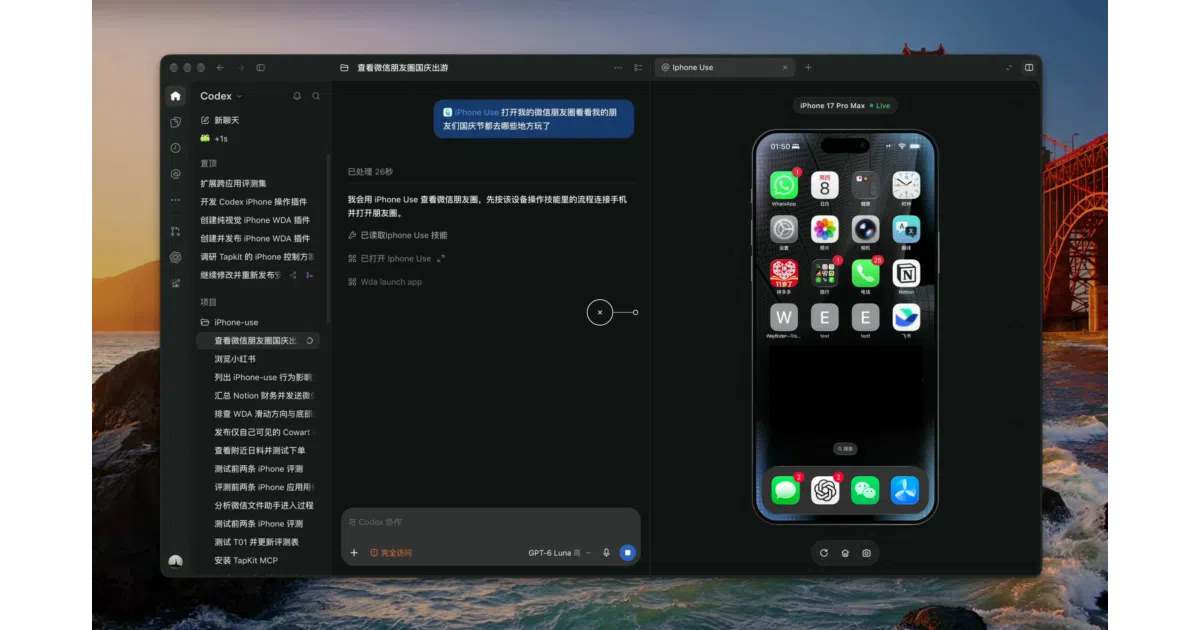Tap blue pinwheel app in iPhone dock
Viewport: 1200px width, 630px height.
click(905, 490)
